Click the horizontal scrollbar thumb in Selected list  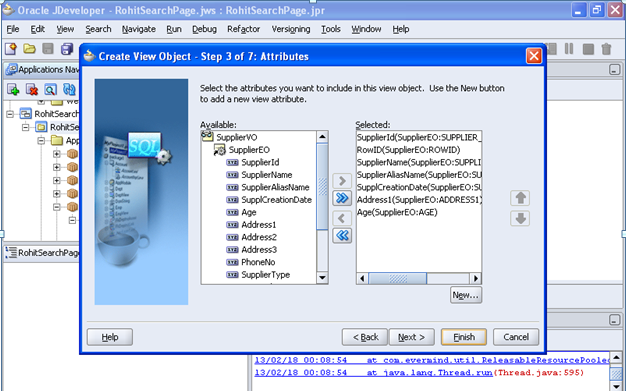(398, 278)
